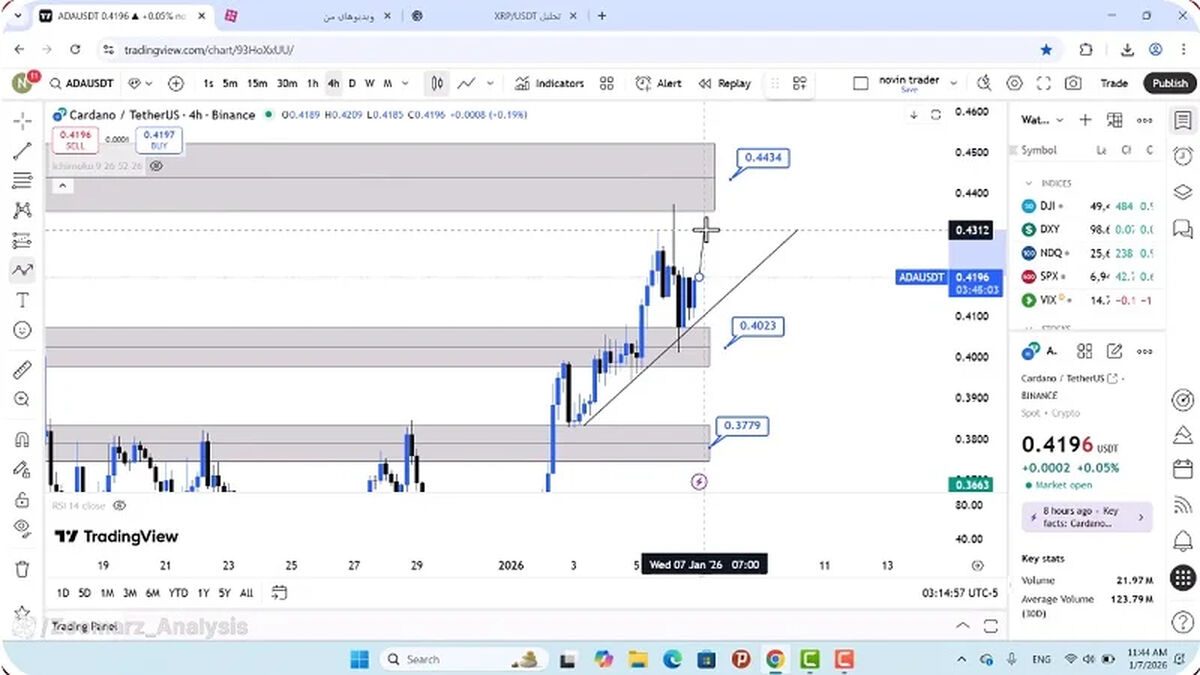Toggle stay in drawing mode
Viewport: 1200px width, 675px height.
point(22,469)
